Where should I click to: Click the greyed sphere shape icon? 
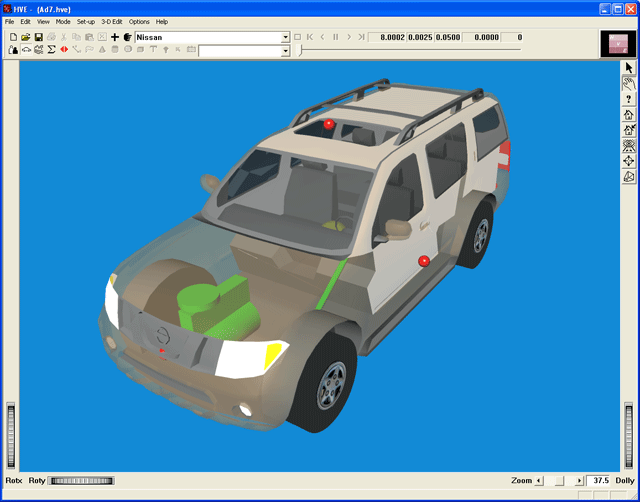pos(128,50)
